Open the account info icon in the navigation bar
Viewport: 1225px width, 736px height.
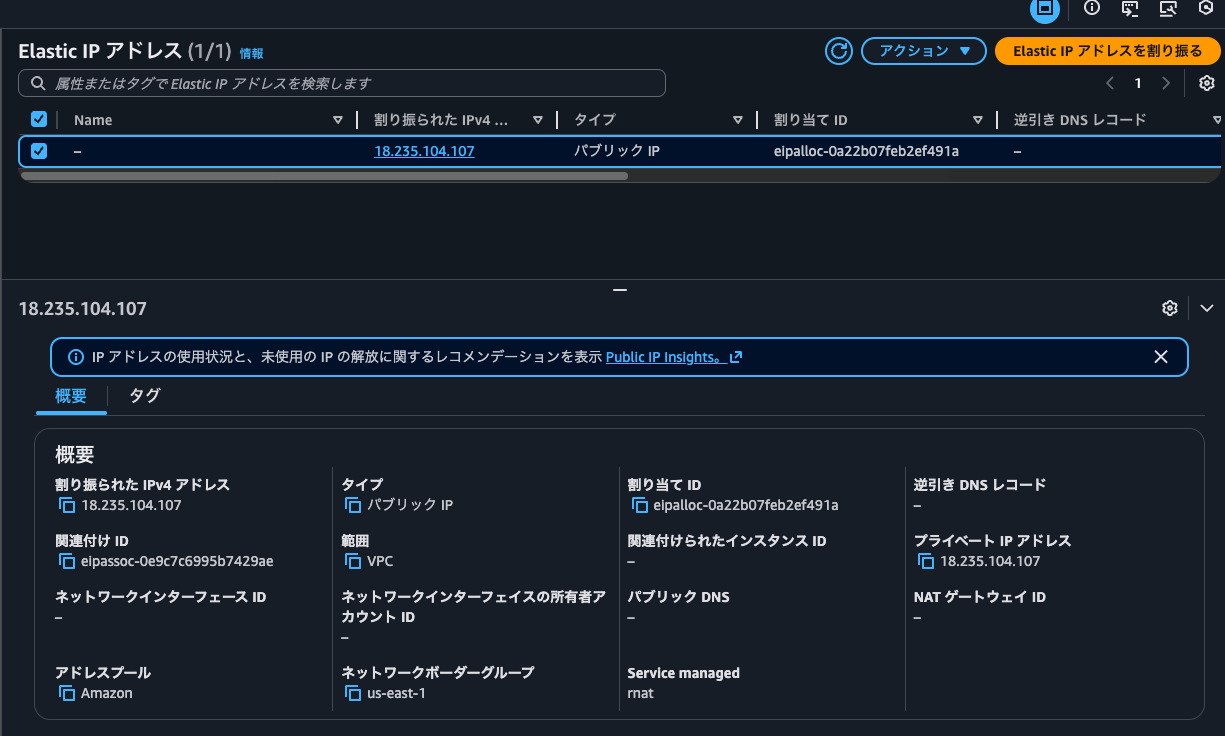point(1091,9)
